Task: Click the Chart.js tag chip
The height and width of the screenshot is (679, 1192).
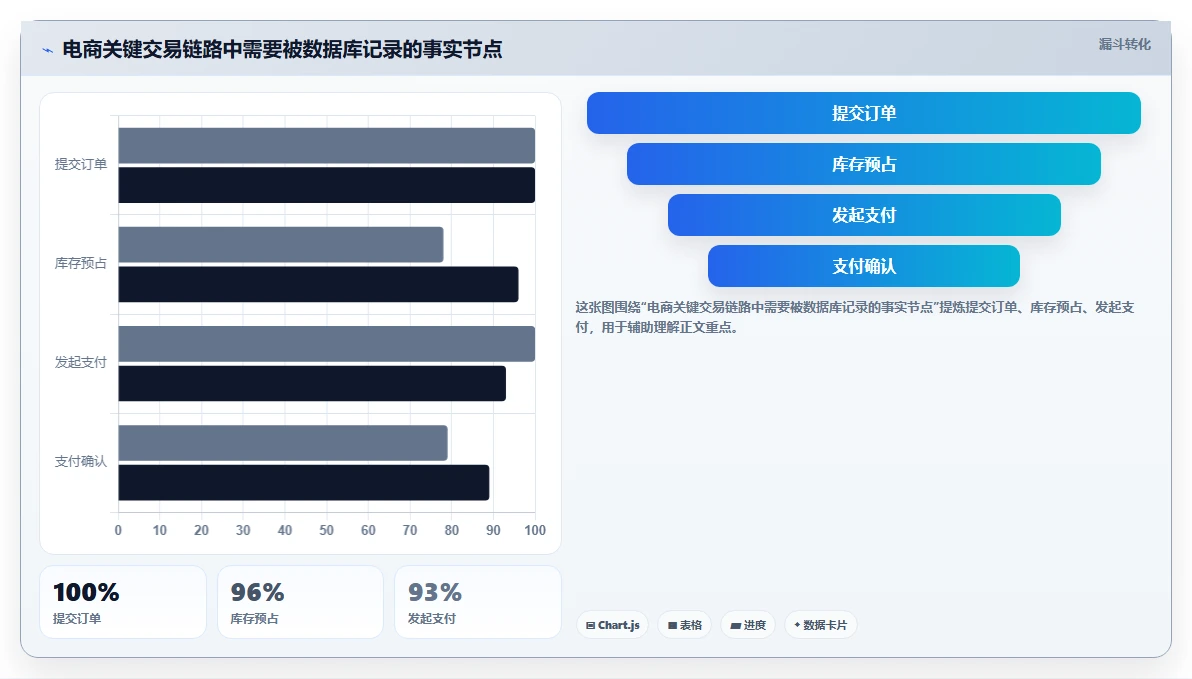Action: tap(613, 625)
